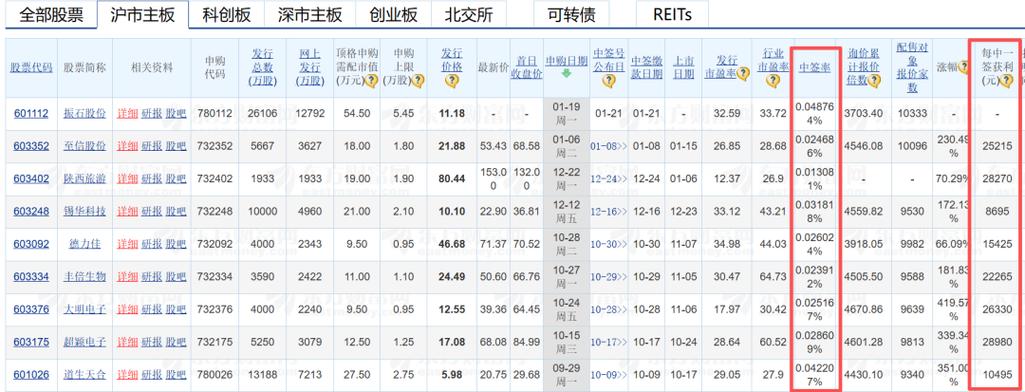Open help icon under 发行价格 header
Image resolution: width=1025 pixels, height=392 pixels.
451,81
